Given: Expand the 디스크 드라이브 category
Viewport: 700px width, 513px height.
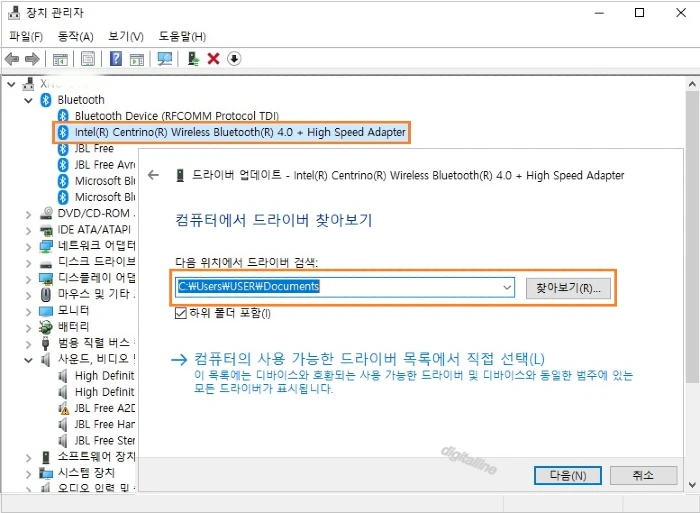Looking at the screenshot, I should (29, 263).
